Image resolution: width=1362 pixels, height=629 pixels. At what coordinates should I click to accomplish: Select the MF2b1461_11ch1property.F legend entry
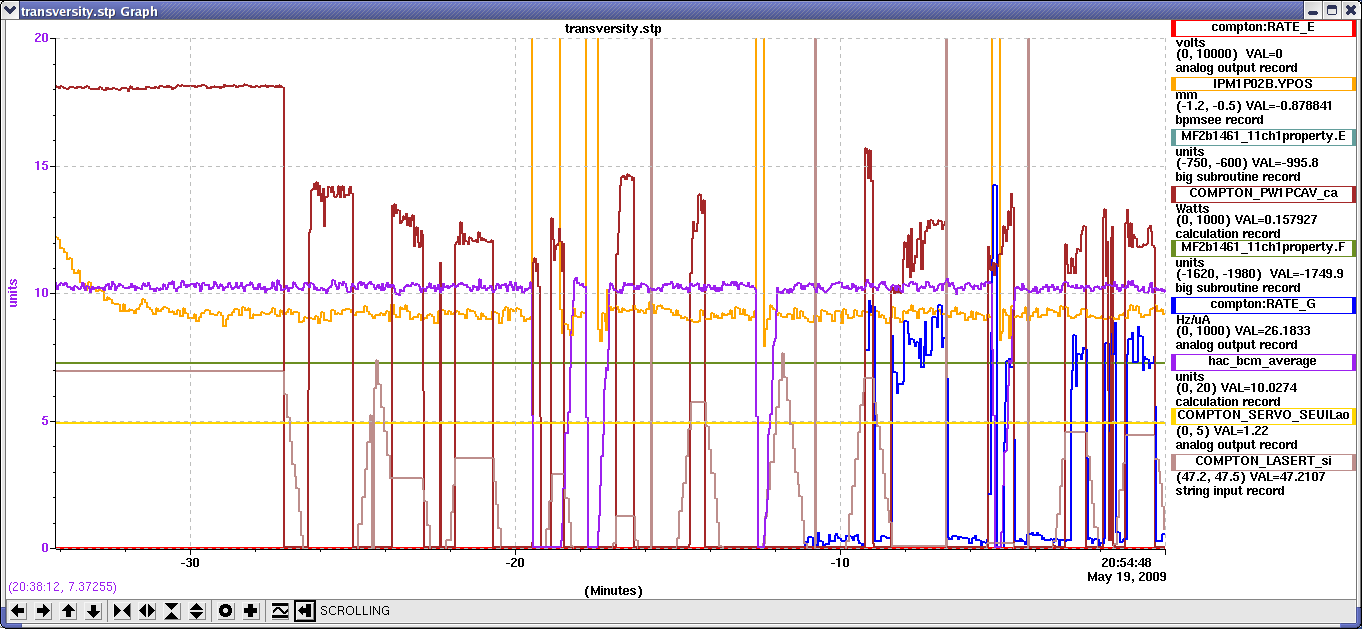1263,247
